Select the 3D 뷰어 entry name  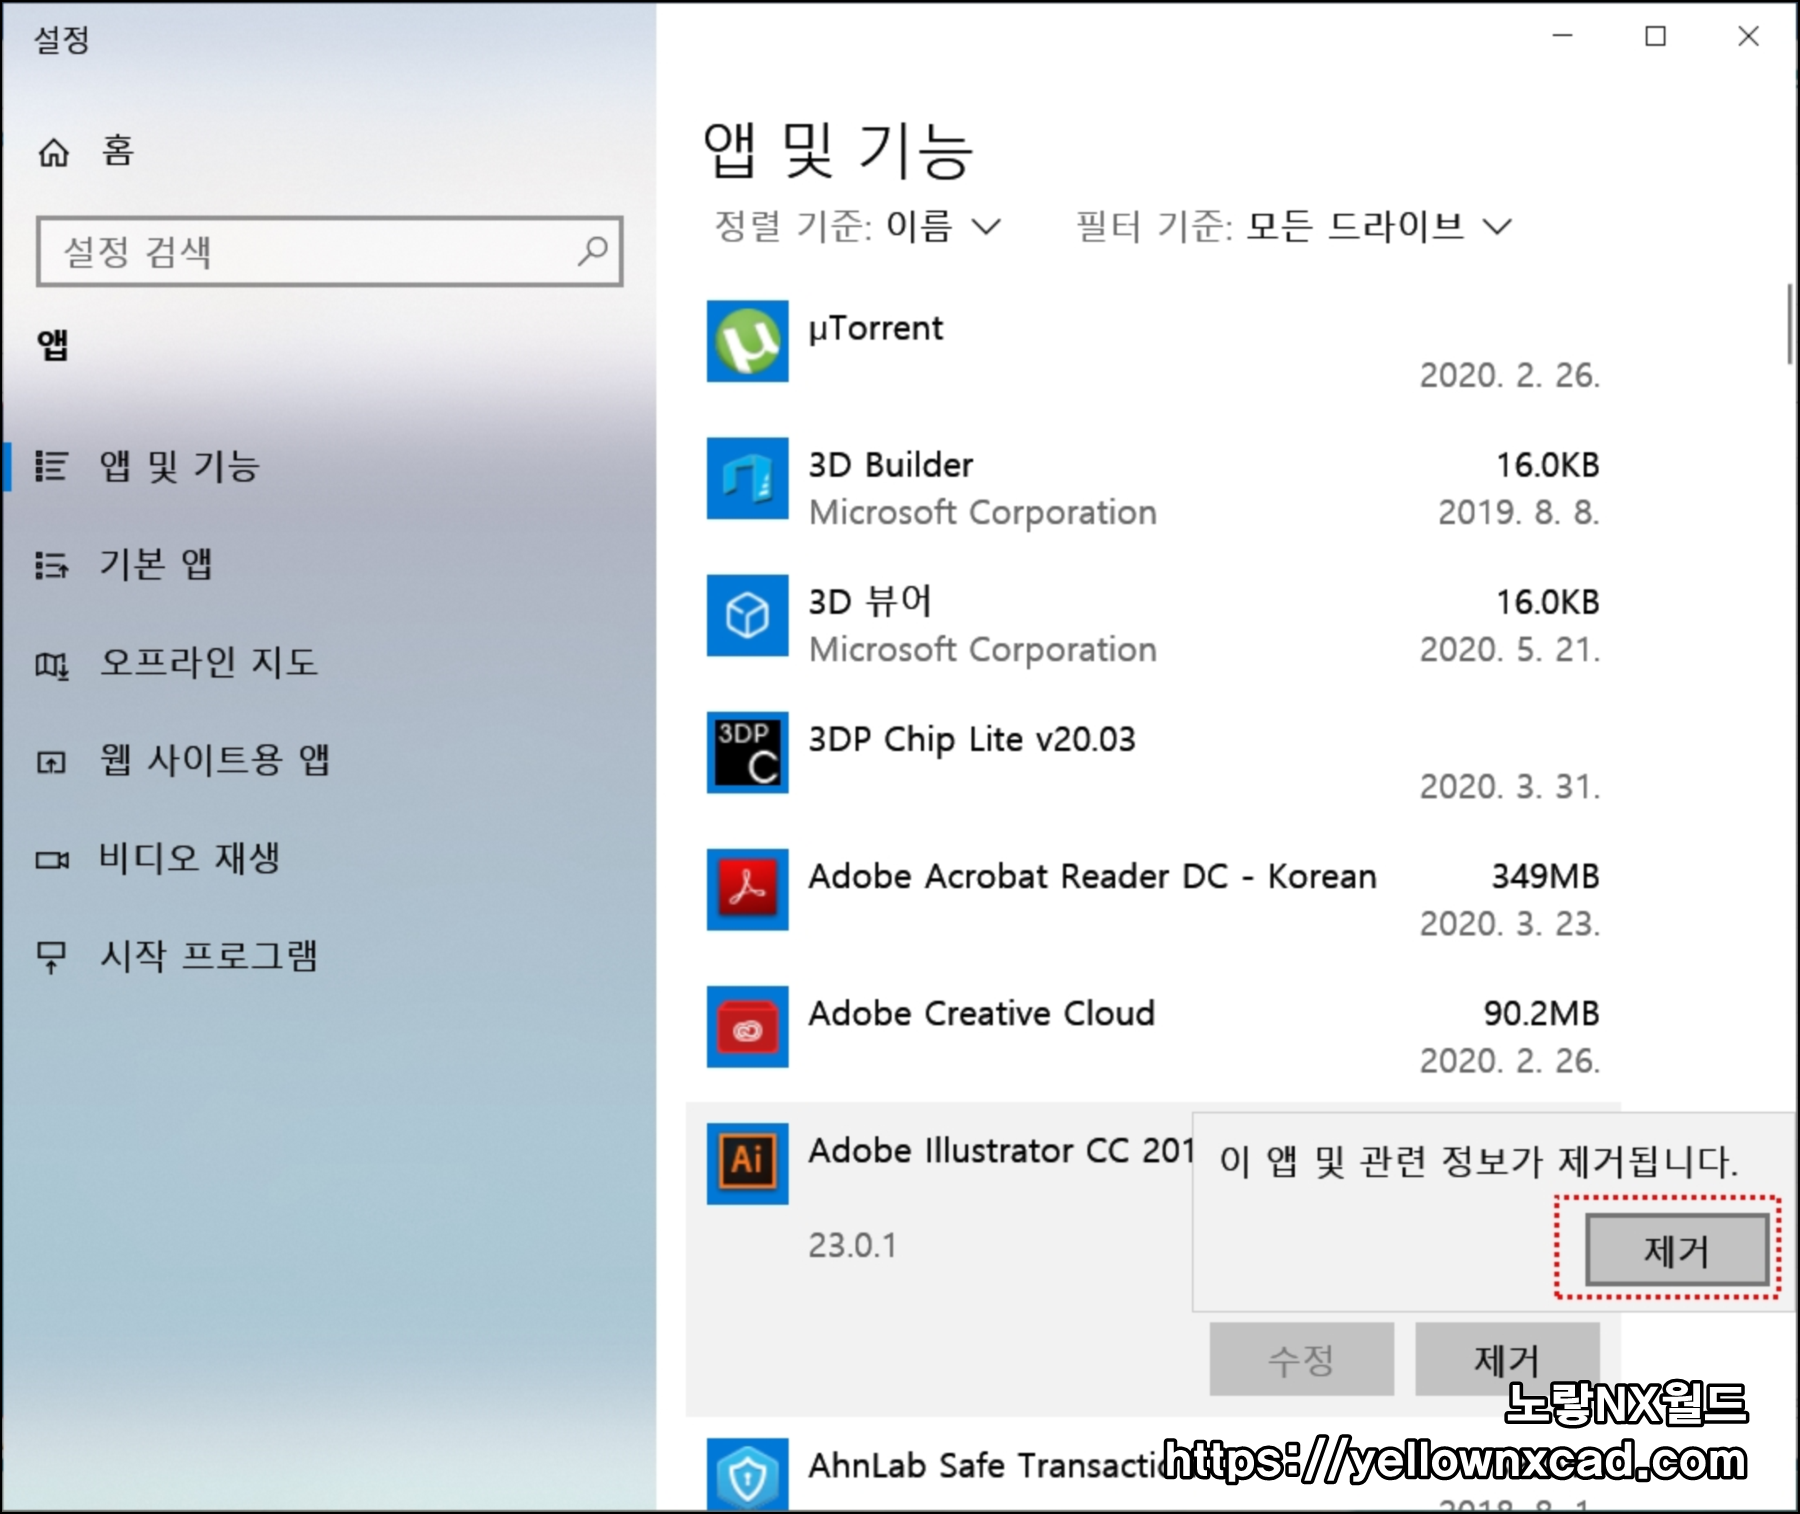pyautogui.click(x=870, y=602)
